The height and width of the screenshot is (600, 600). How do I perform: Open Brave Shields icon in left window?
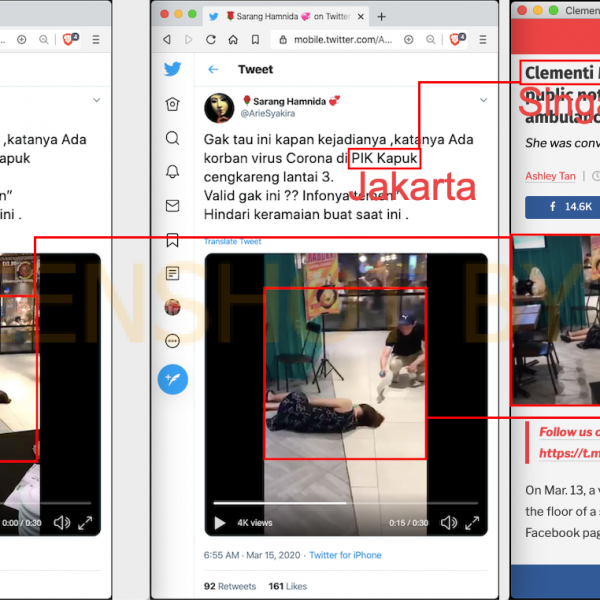70,39
